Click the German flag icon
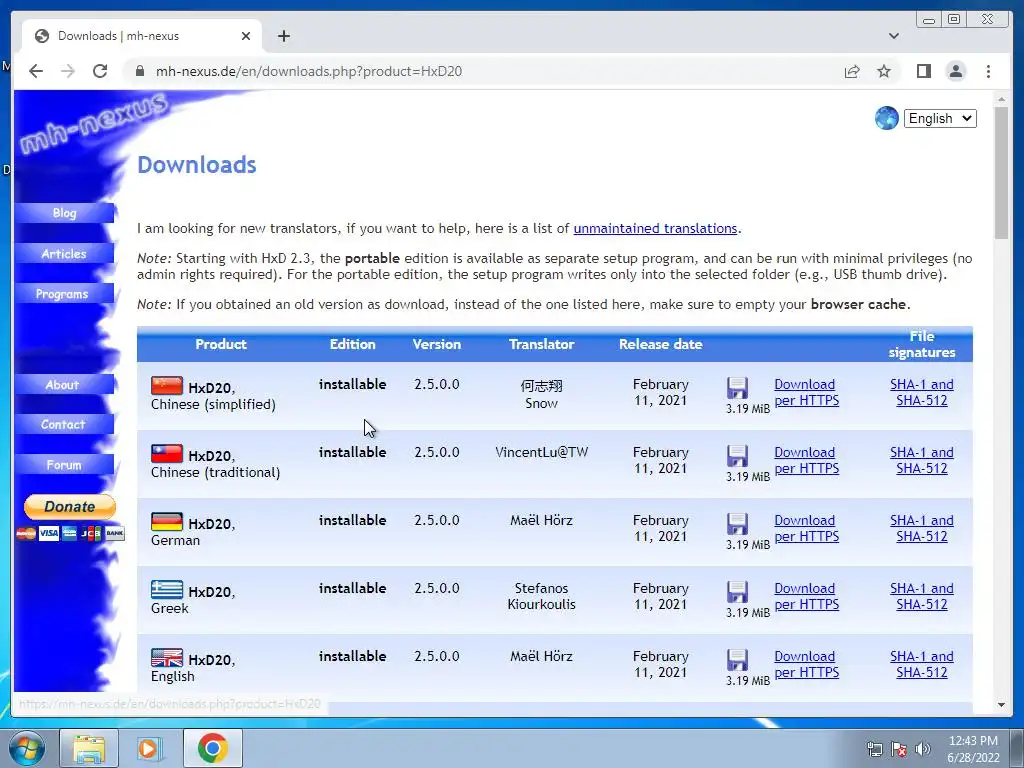The height and width of the screenshot is (768, 1024). tap(167, 522)
